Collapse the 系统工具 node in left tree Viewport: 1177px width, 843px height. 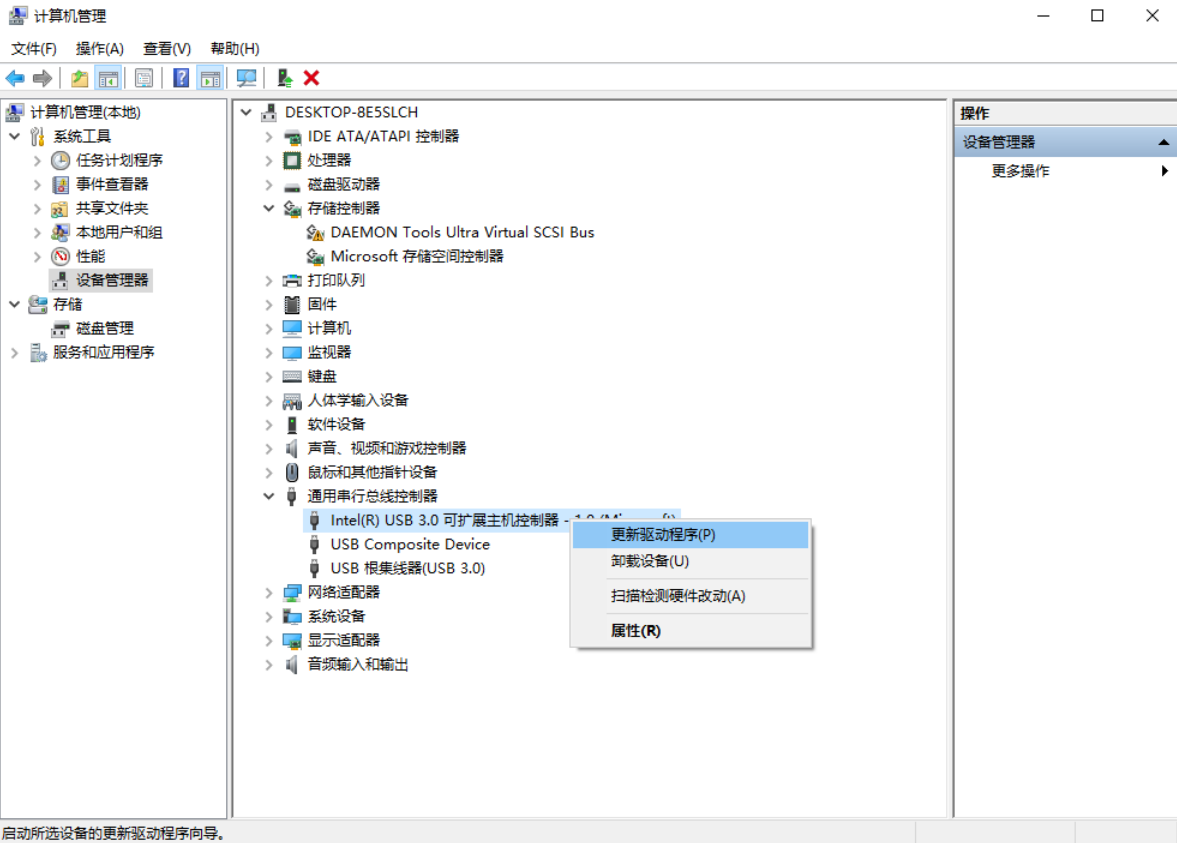14,136
